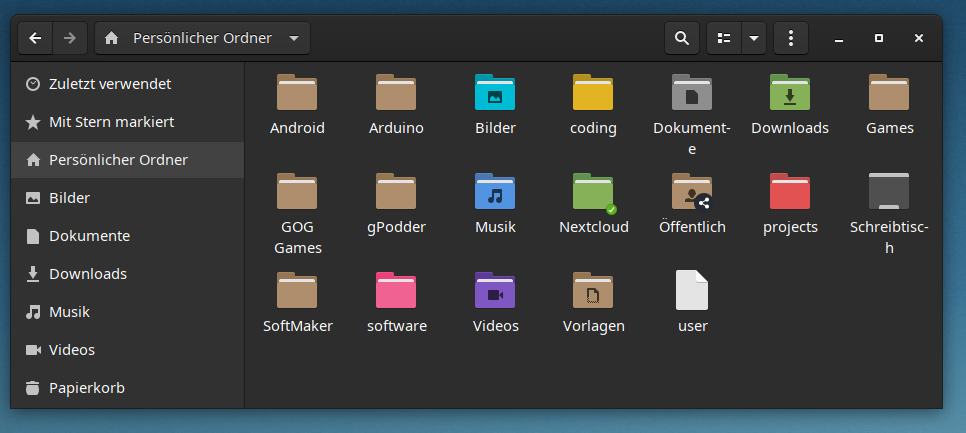Select Zuletzt verwendet in the sidebar

[x=128, y=84]
